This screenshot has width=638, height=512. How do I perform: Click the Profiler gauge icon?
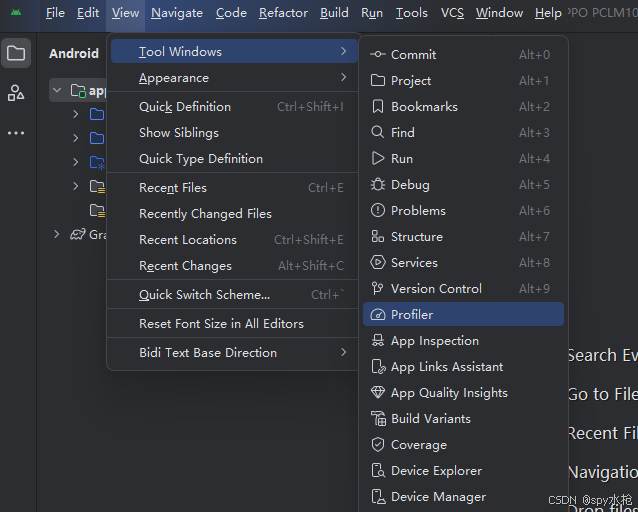point(378,315)
